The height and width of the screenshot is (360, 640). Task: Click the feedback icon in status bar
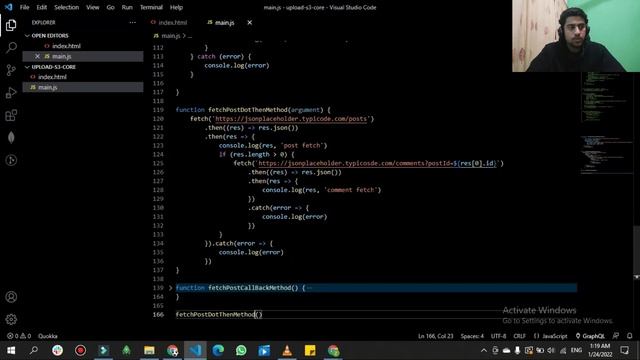pyautogui.click(x=616, y=336)
